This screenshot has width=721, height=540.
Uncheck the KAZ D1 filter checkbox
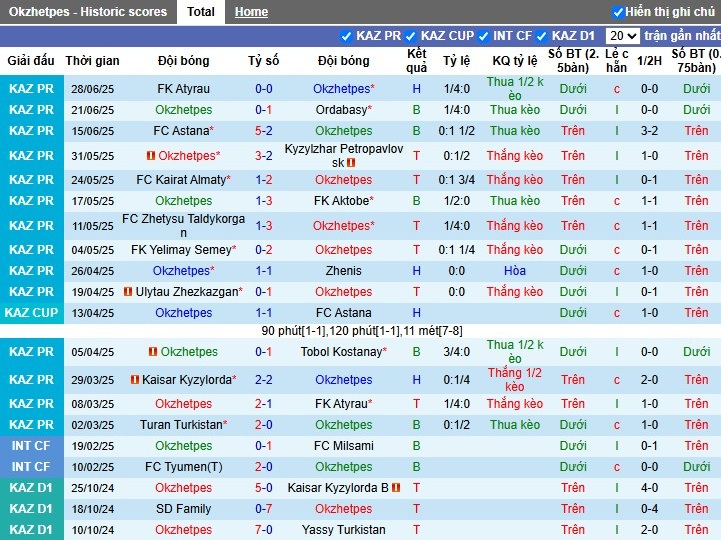point(542,36)
